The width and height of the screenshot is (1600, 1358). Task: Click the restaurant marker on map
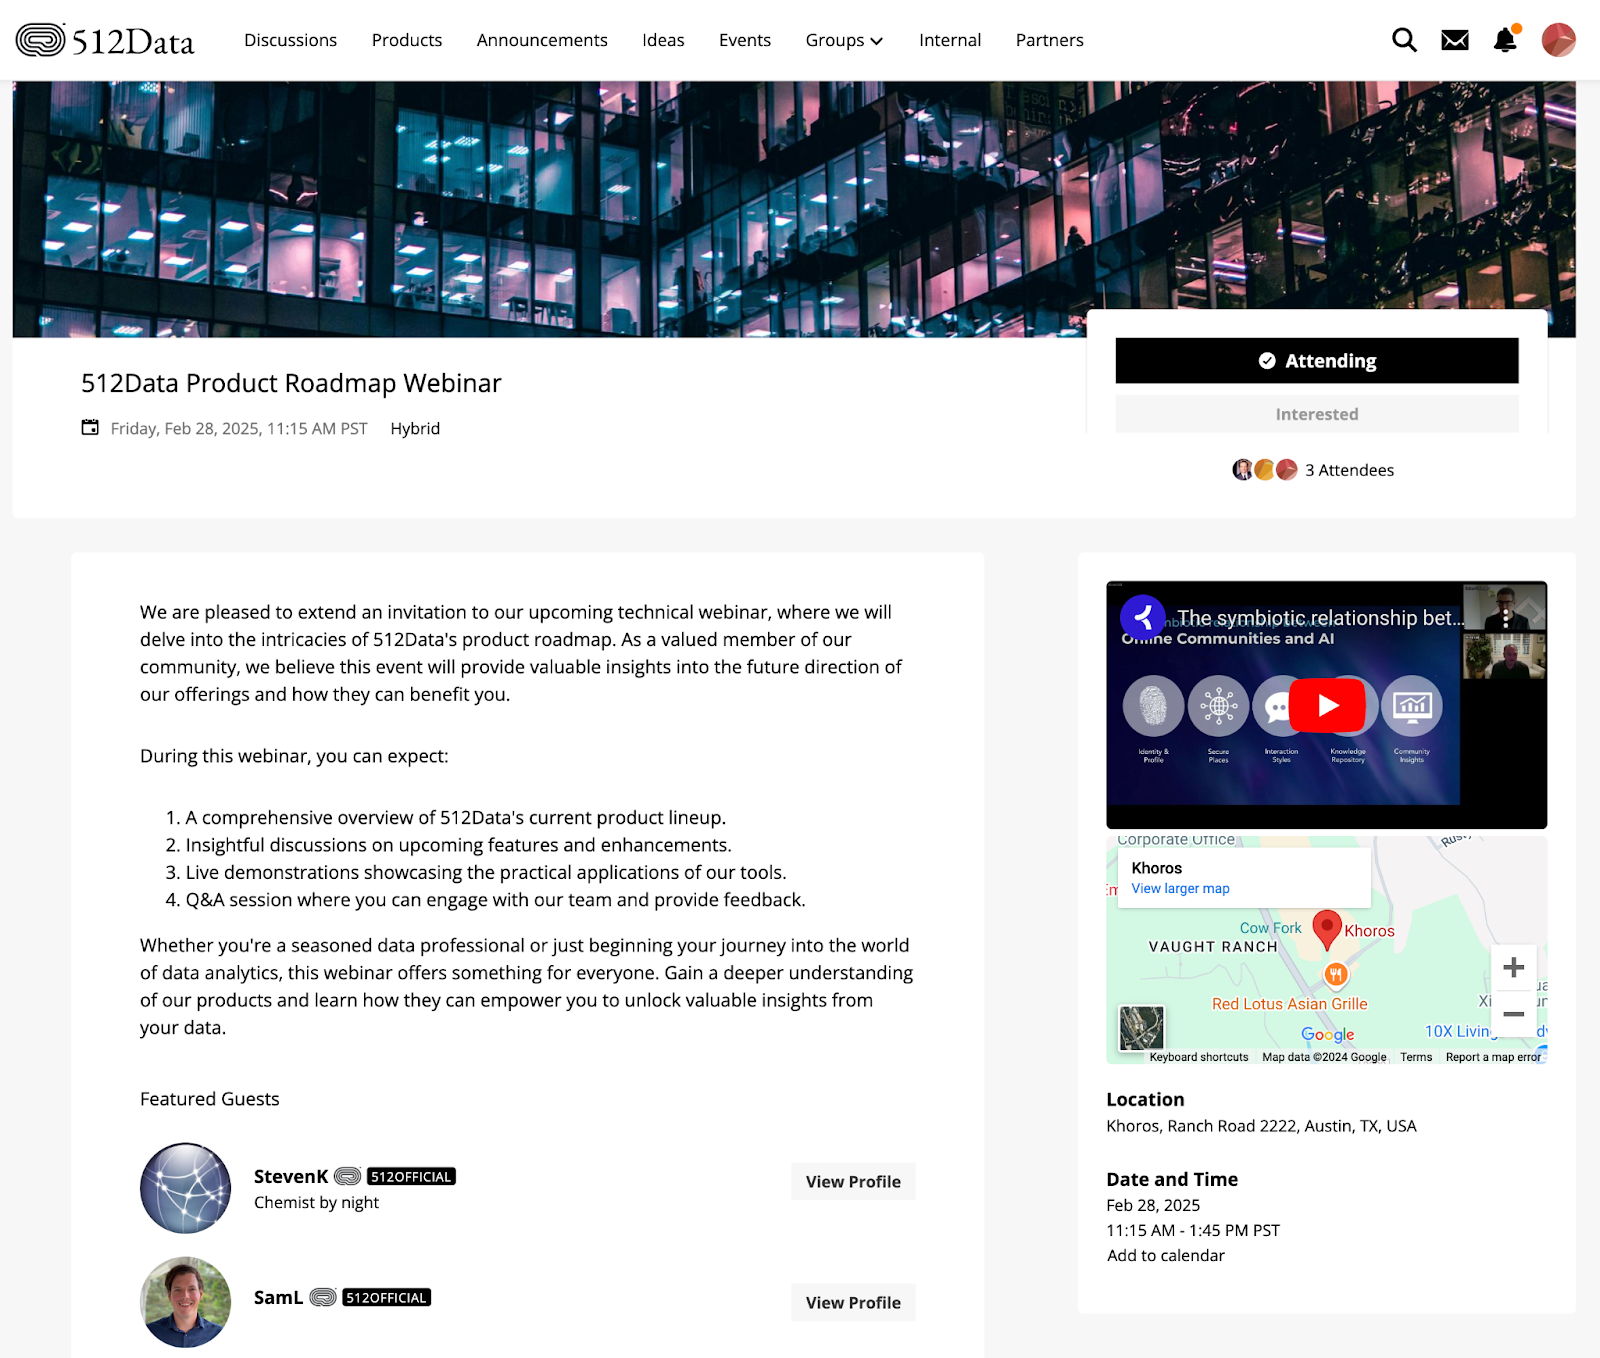pos(1336,974)
